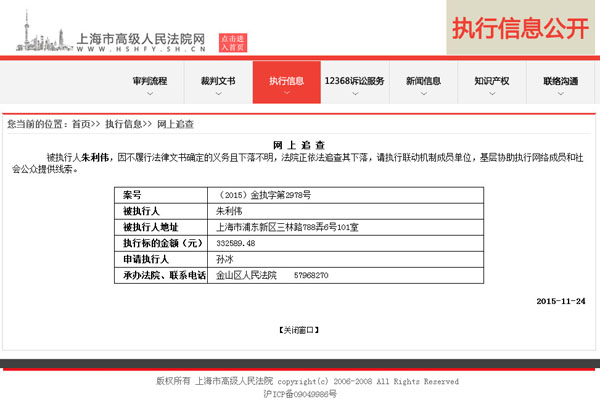Click the 被执行人地址 row label

tap(150, 227)
